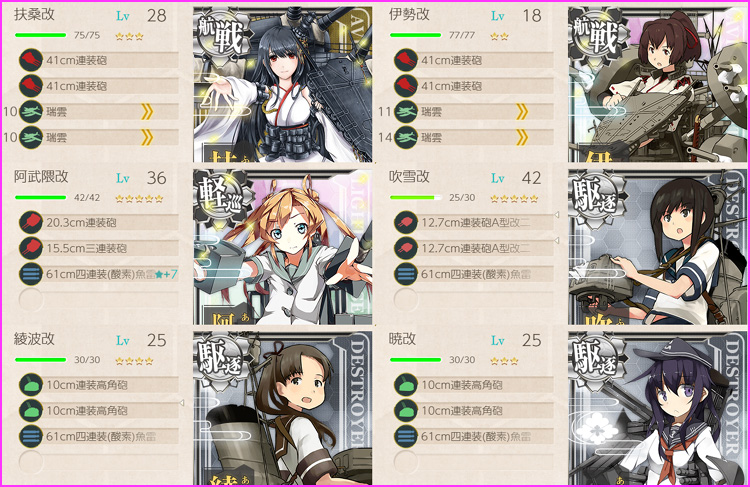Click Akatsuki Kai's 駆逐 character card
Viewport: 750px width, 487px height.
(658, 409)
